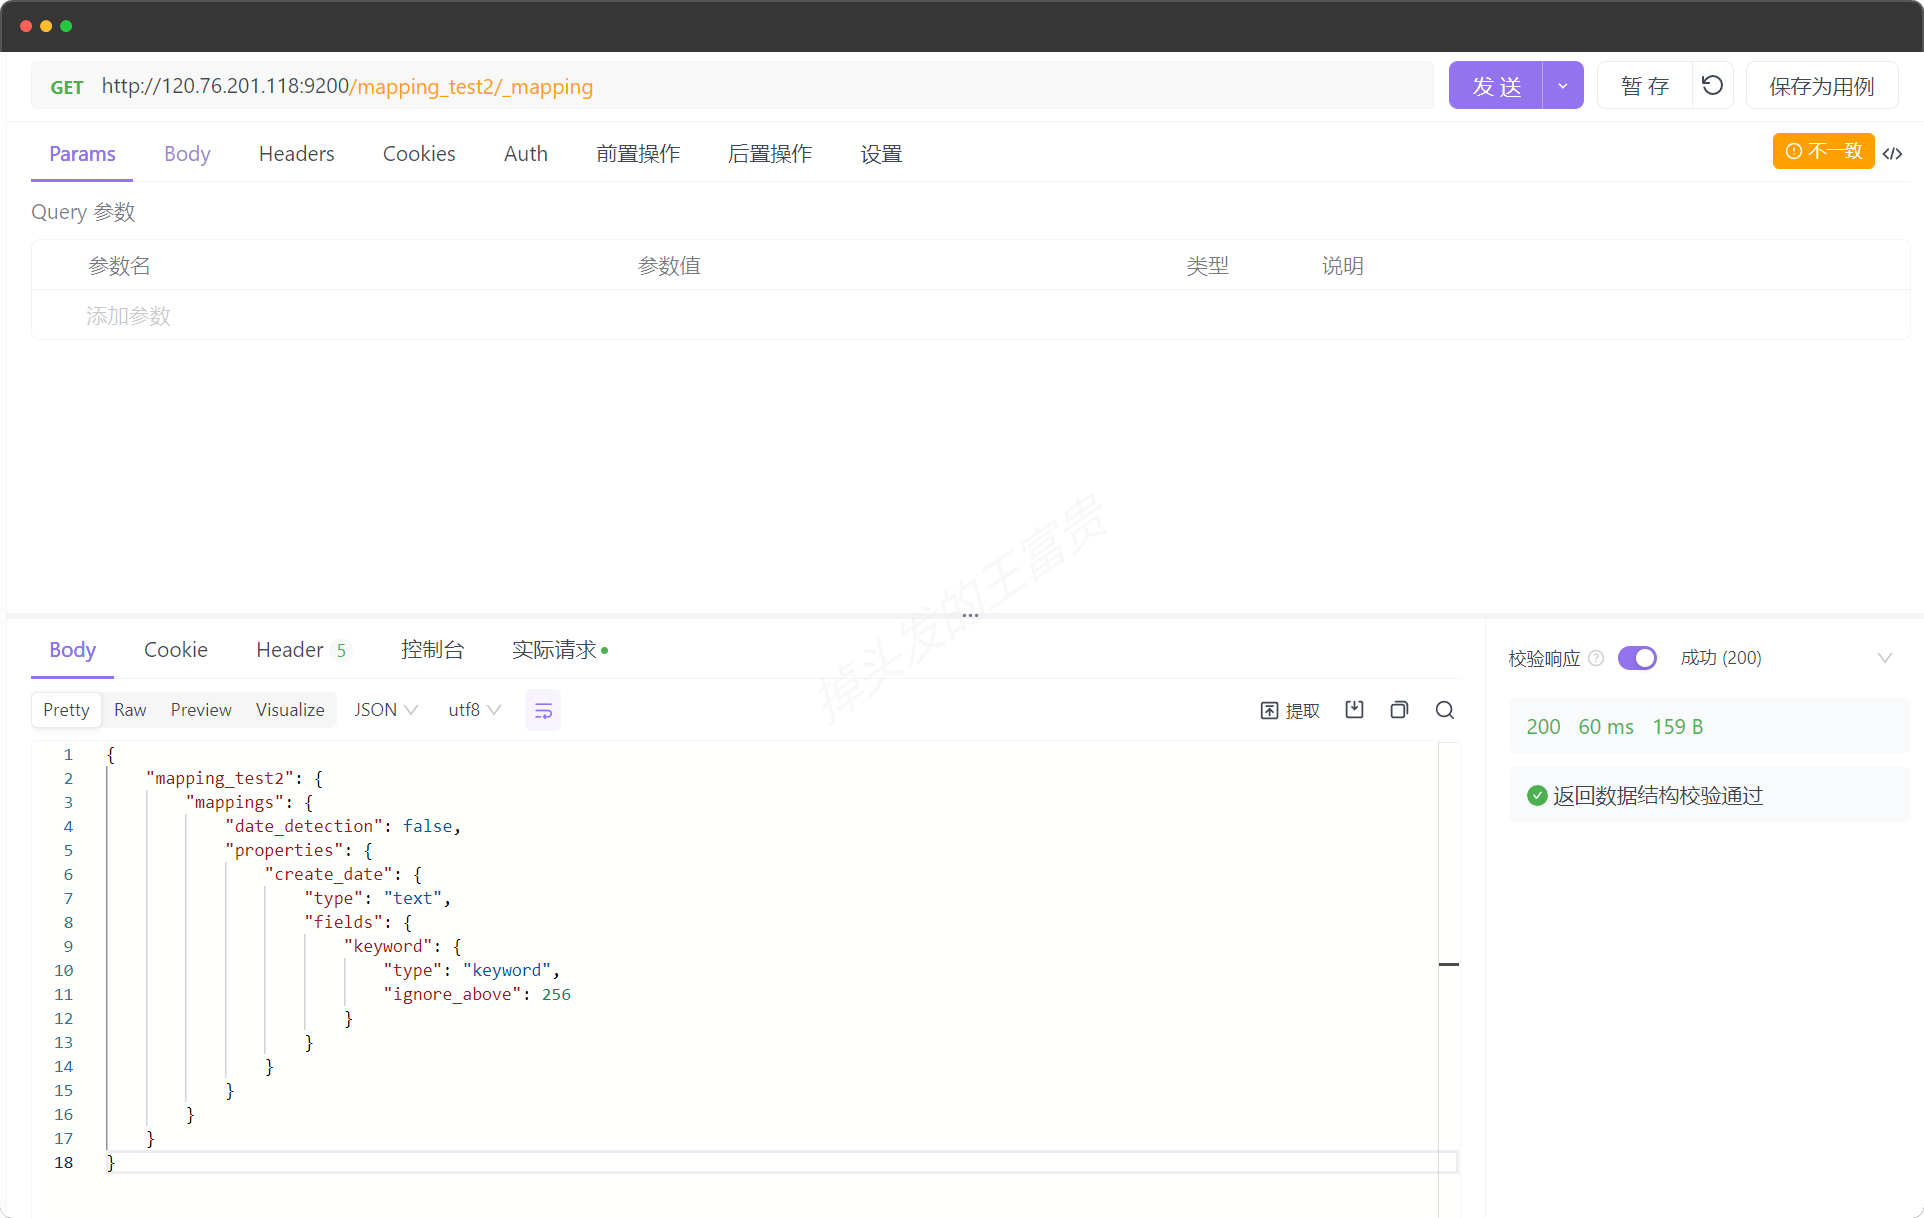Image resolution: width=1924 pixels, height=1218 pixels.
Task: Select the response Cookie tab
Action: 176,650
